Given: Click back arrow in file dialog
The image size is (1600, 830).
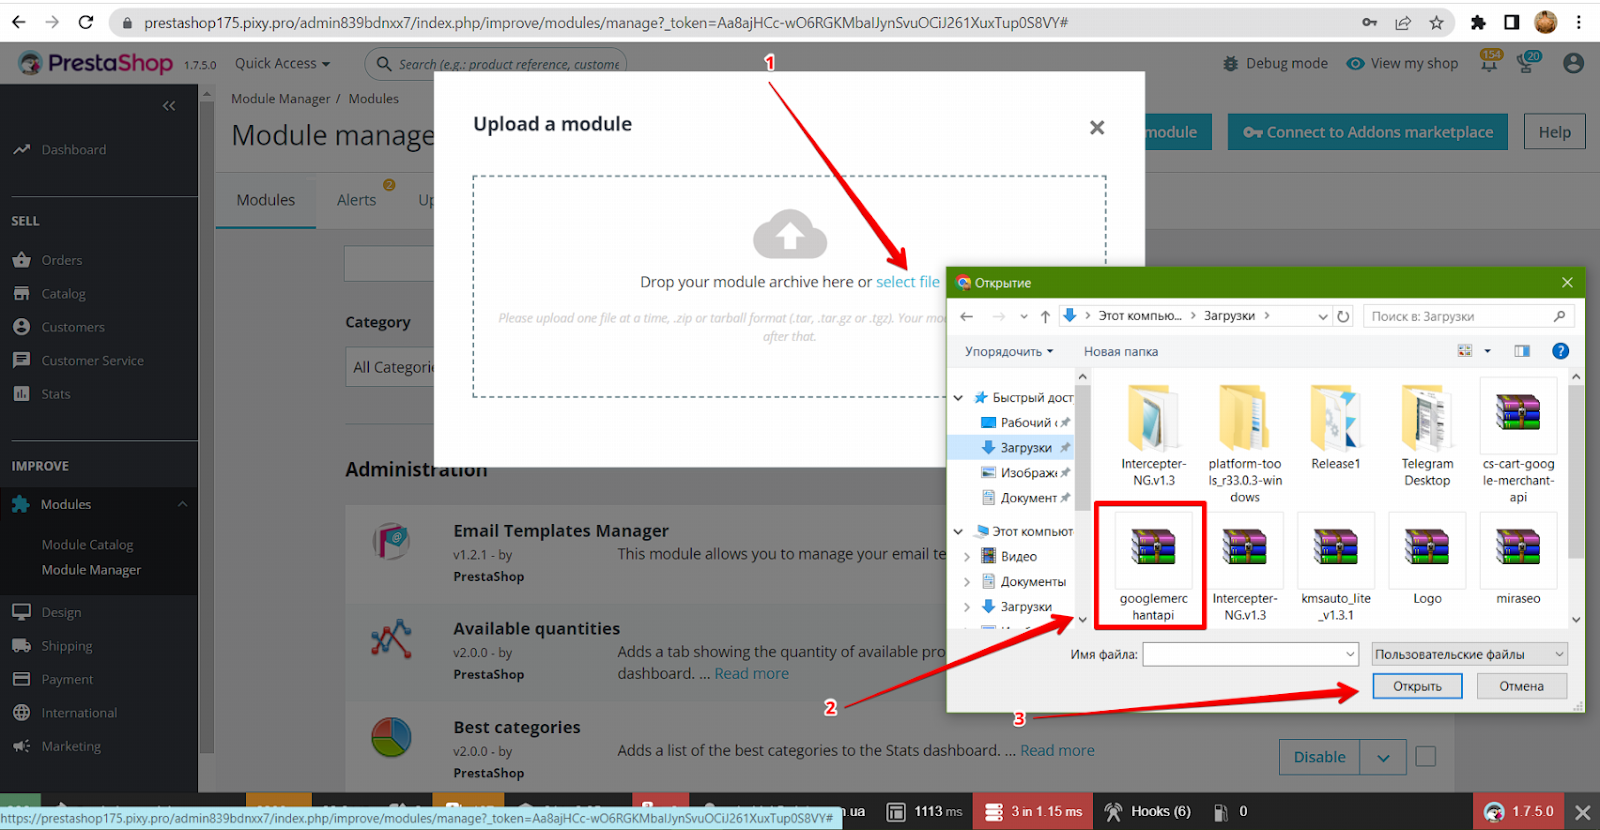Looking at the screenshot, I should point(966,316).
